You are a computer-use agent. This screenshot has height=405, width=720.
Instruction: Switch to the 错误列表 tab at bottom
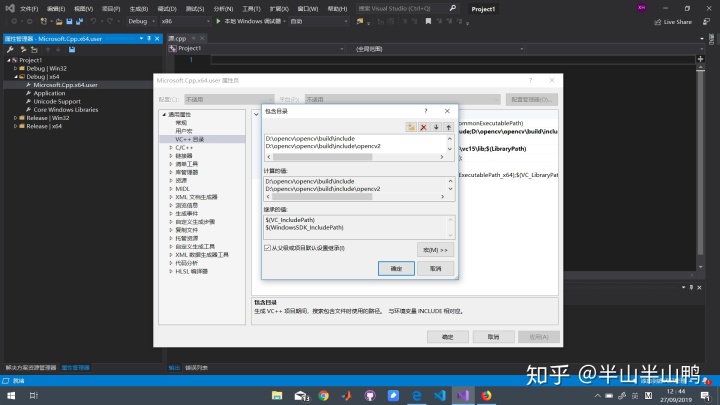click(196, 368)
